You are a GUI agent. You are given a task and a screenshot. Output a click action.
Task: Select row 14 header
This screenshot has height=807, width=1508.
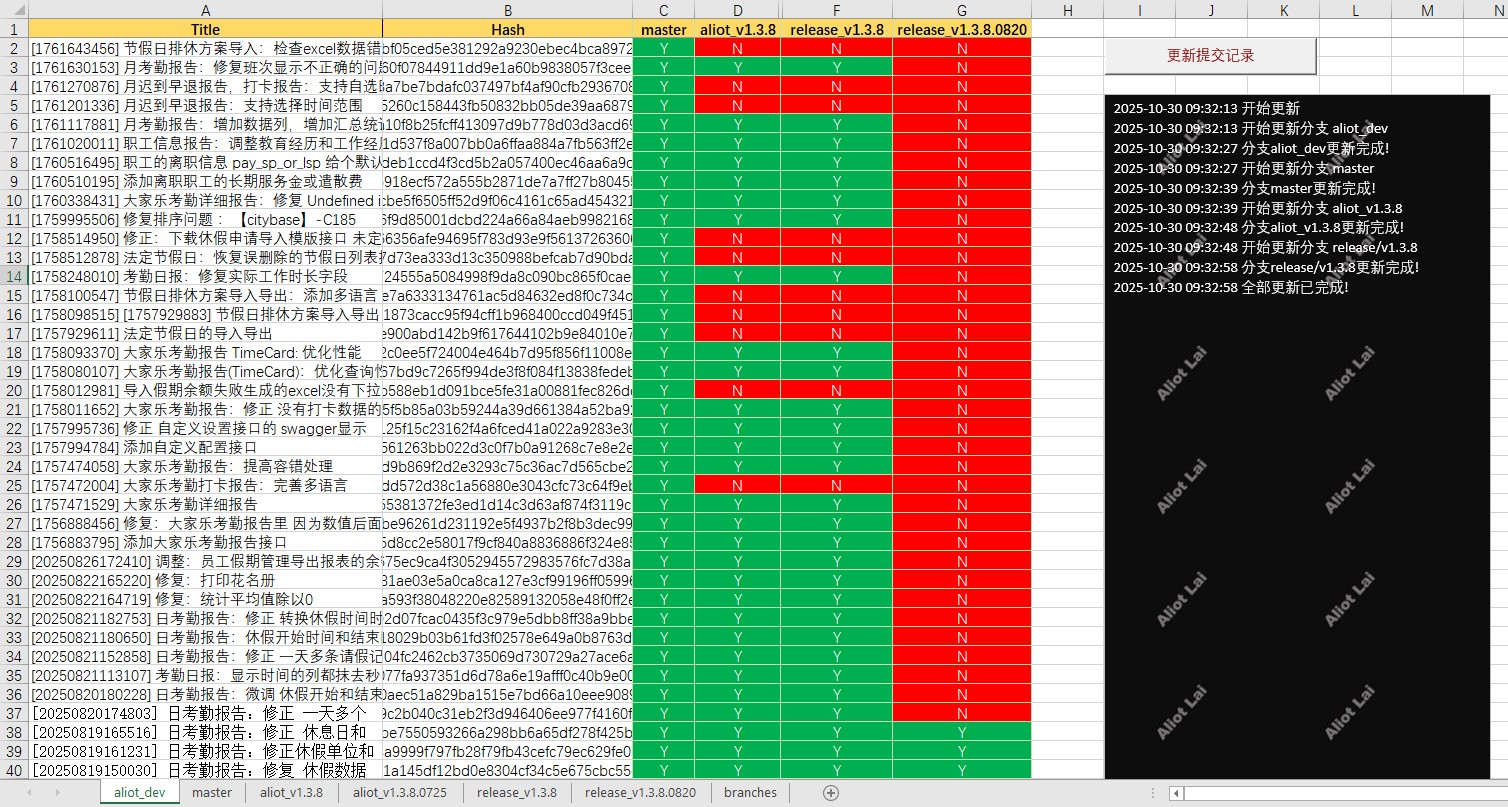14,277
